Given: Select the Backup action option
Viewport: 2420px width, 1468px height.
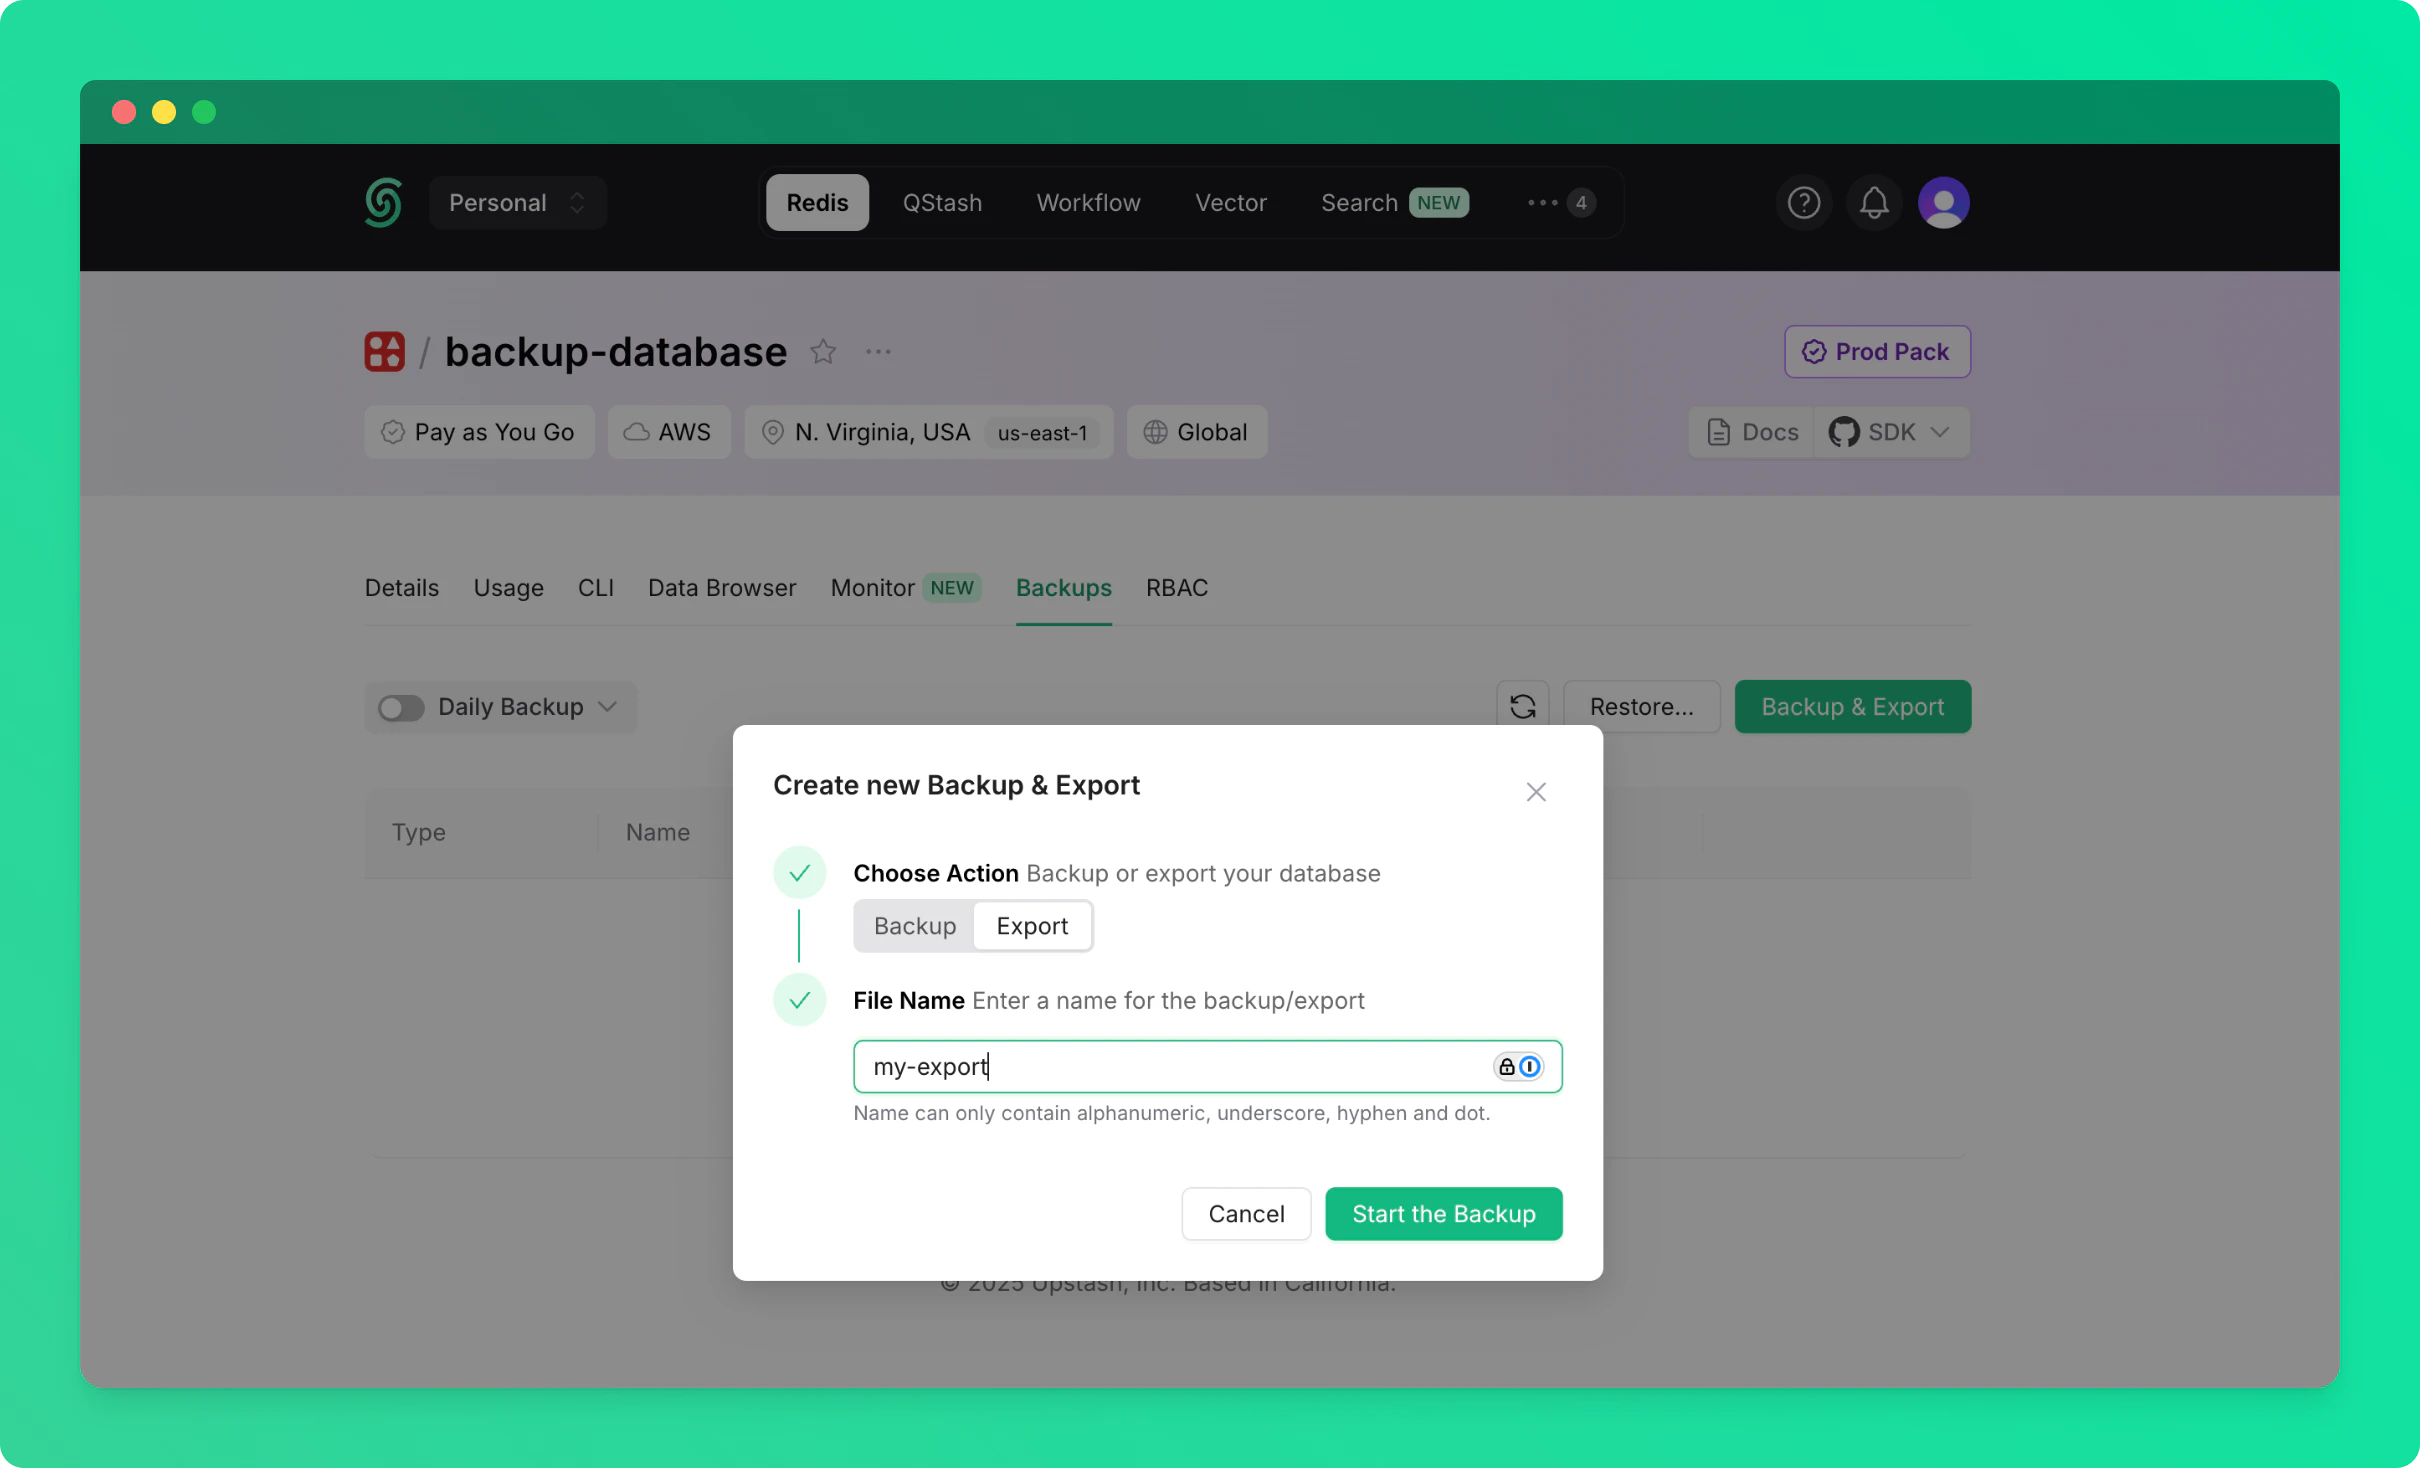Looking at the screenshot, I should coord(914,926).
